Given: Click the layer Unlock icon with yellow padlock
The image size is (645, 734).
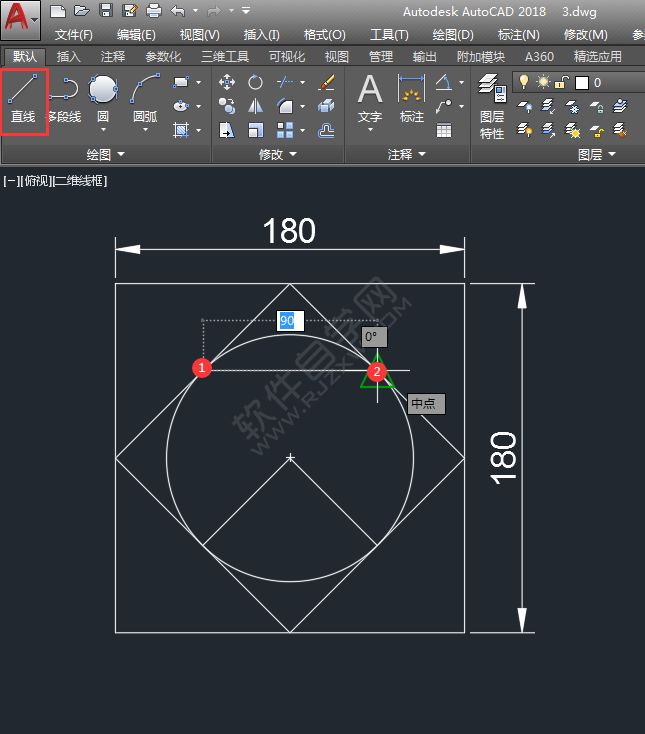Looking at the screenshot, I should (x=596, y=130).
